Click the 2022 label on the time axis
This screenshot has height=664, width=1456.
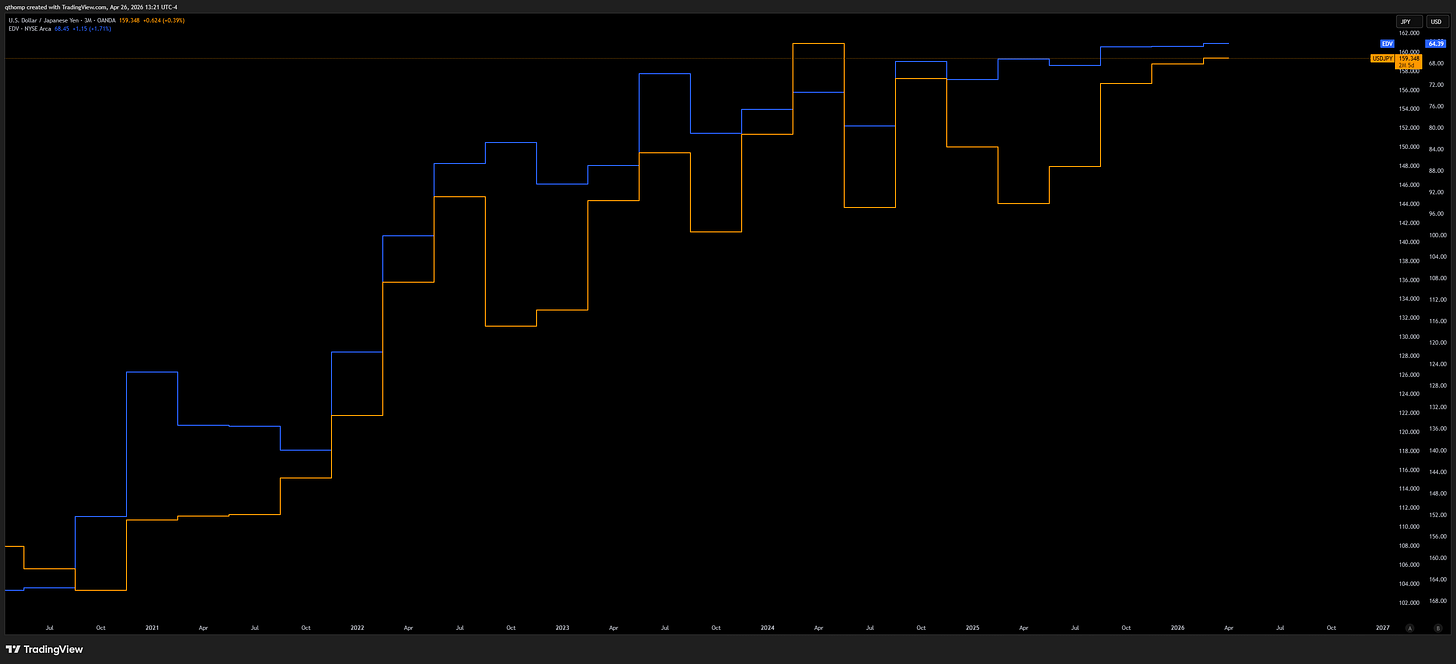[357, 628]
